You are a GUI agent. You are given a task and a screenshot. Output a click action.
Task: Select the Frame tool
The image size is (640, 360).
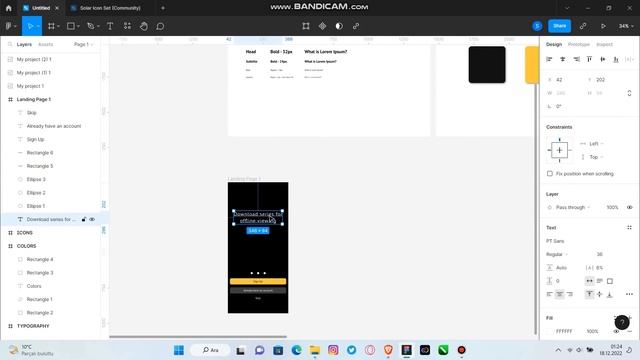(x=51, y=26)
